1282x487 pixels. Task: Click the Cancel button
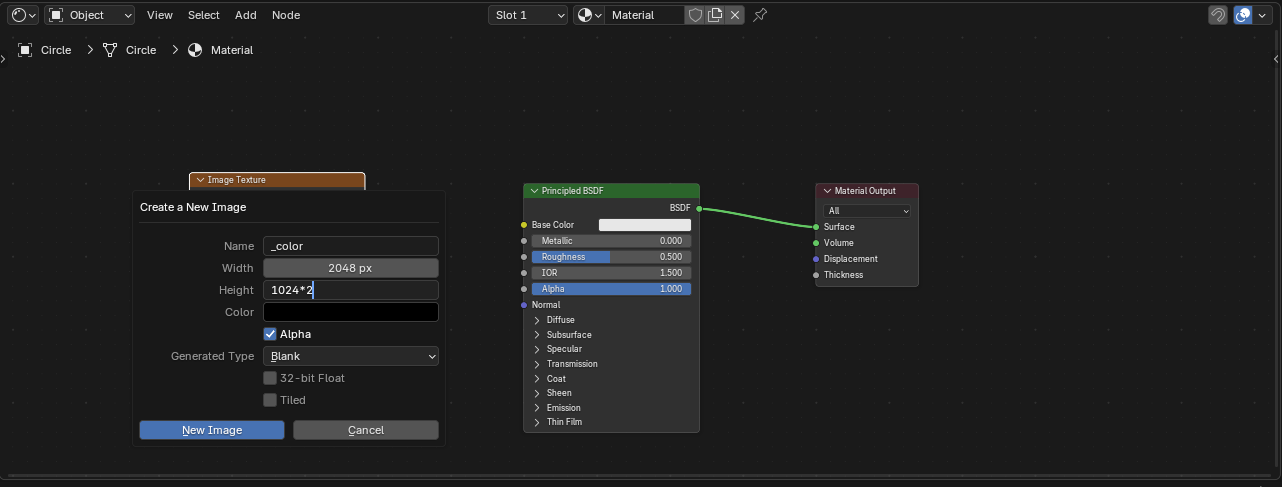click(365, 430)
